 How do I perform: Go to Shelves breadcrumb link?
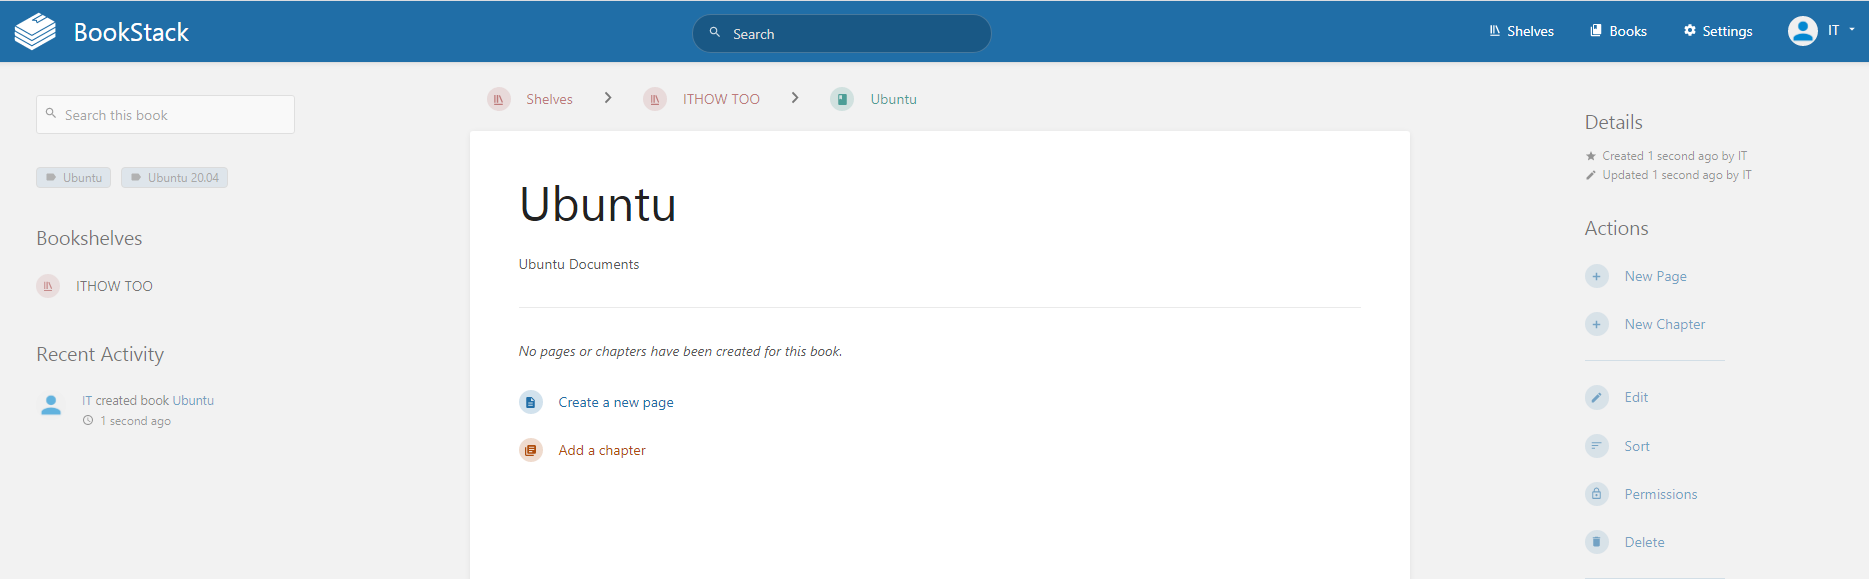tap(549, 99)
